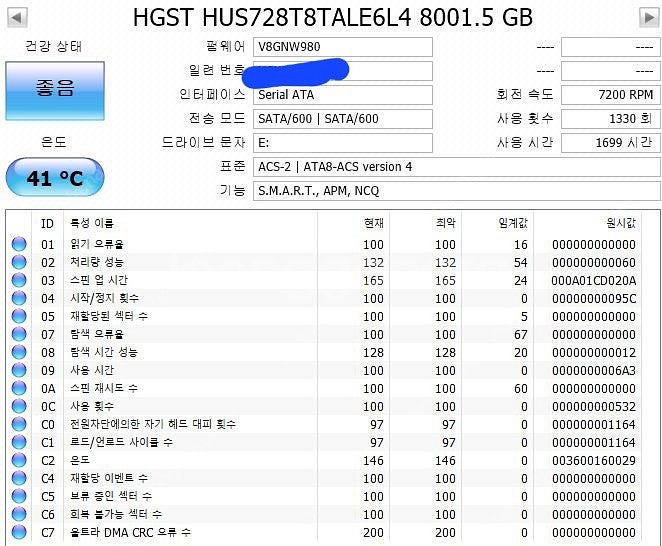Select the firmware field V8GNW980

343,47
